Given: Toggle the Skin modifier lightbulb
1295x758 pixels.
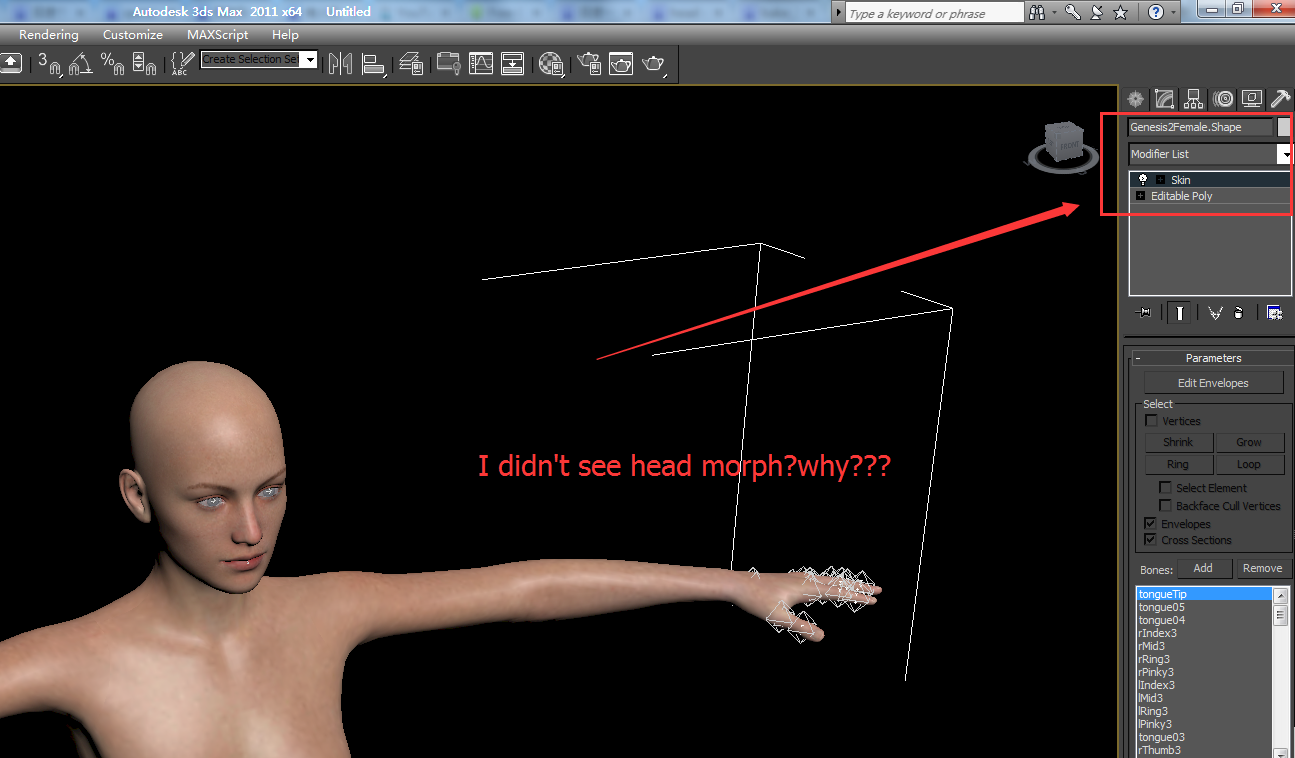Looking at the screenshot, I should click(x=1142, y=180).
